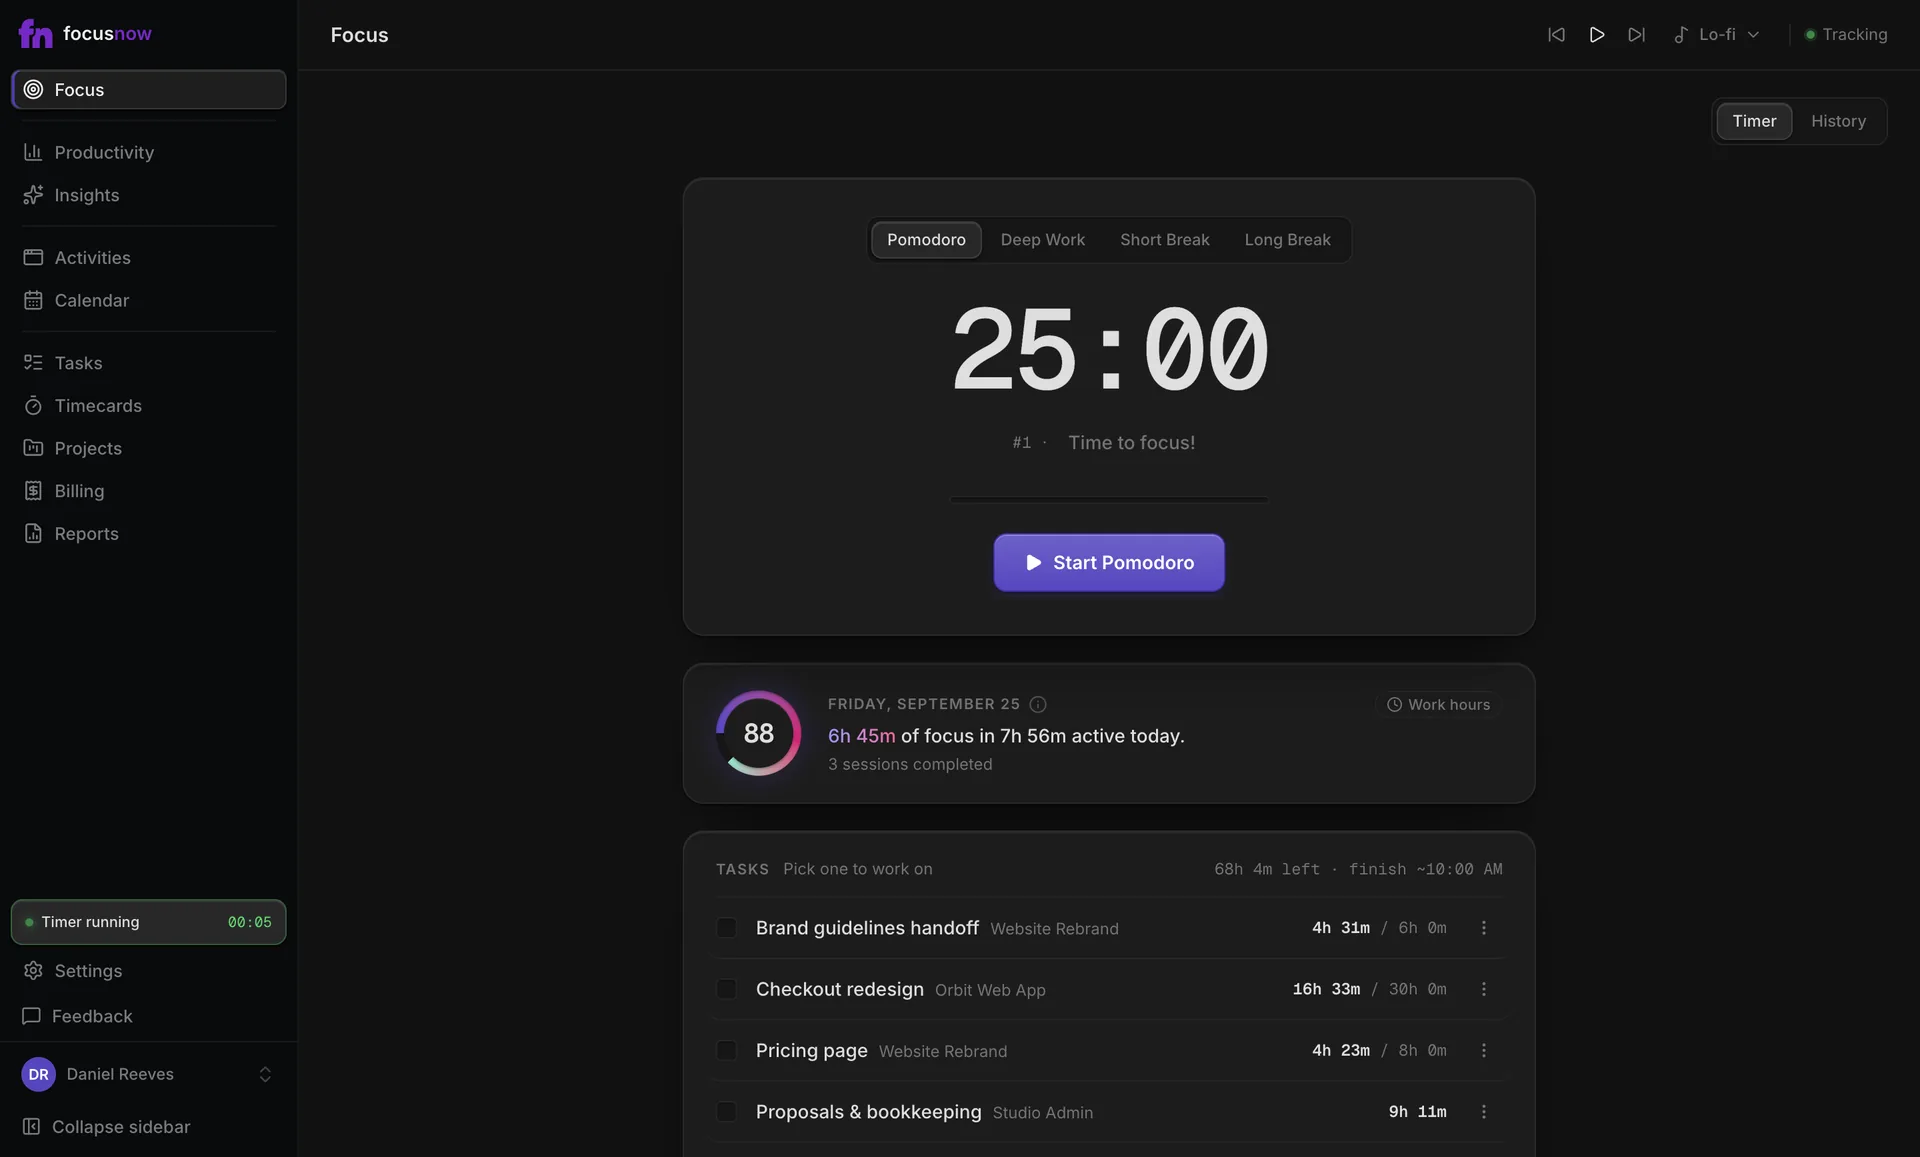Check off Brand guidelines handoff task

727,928
